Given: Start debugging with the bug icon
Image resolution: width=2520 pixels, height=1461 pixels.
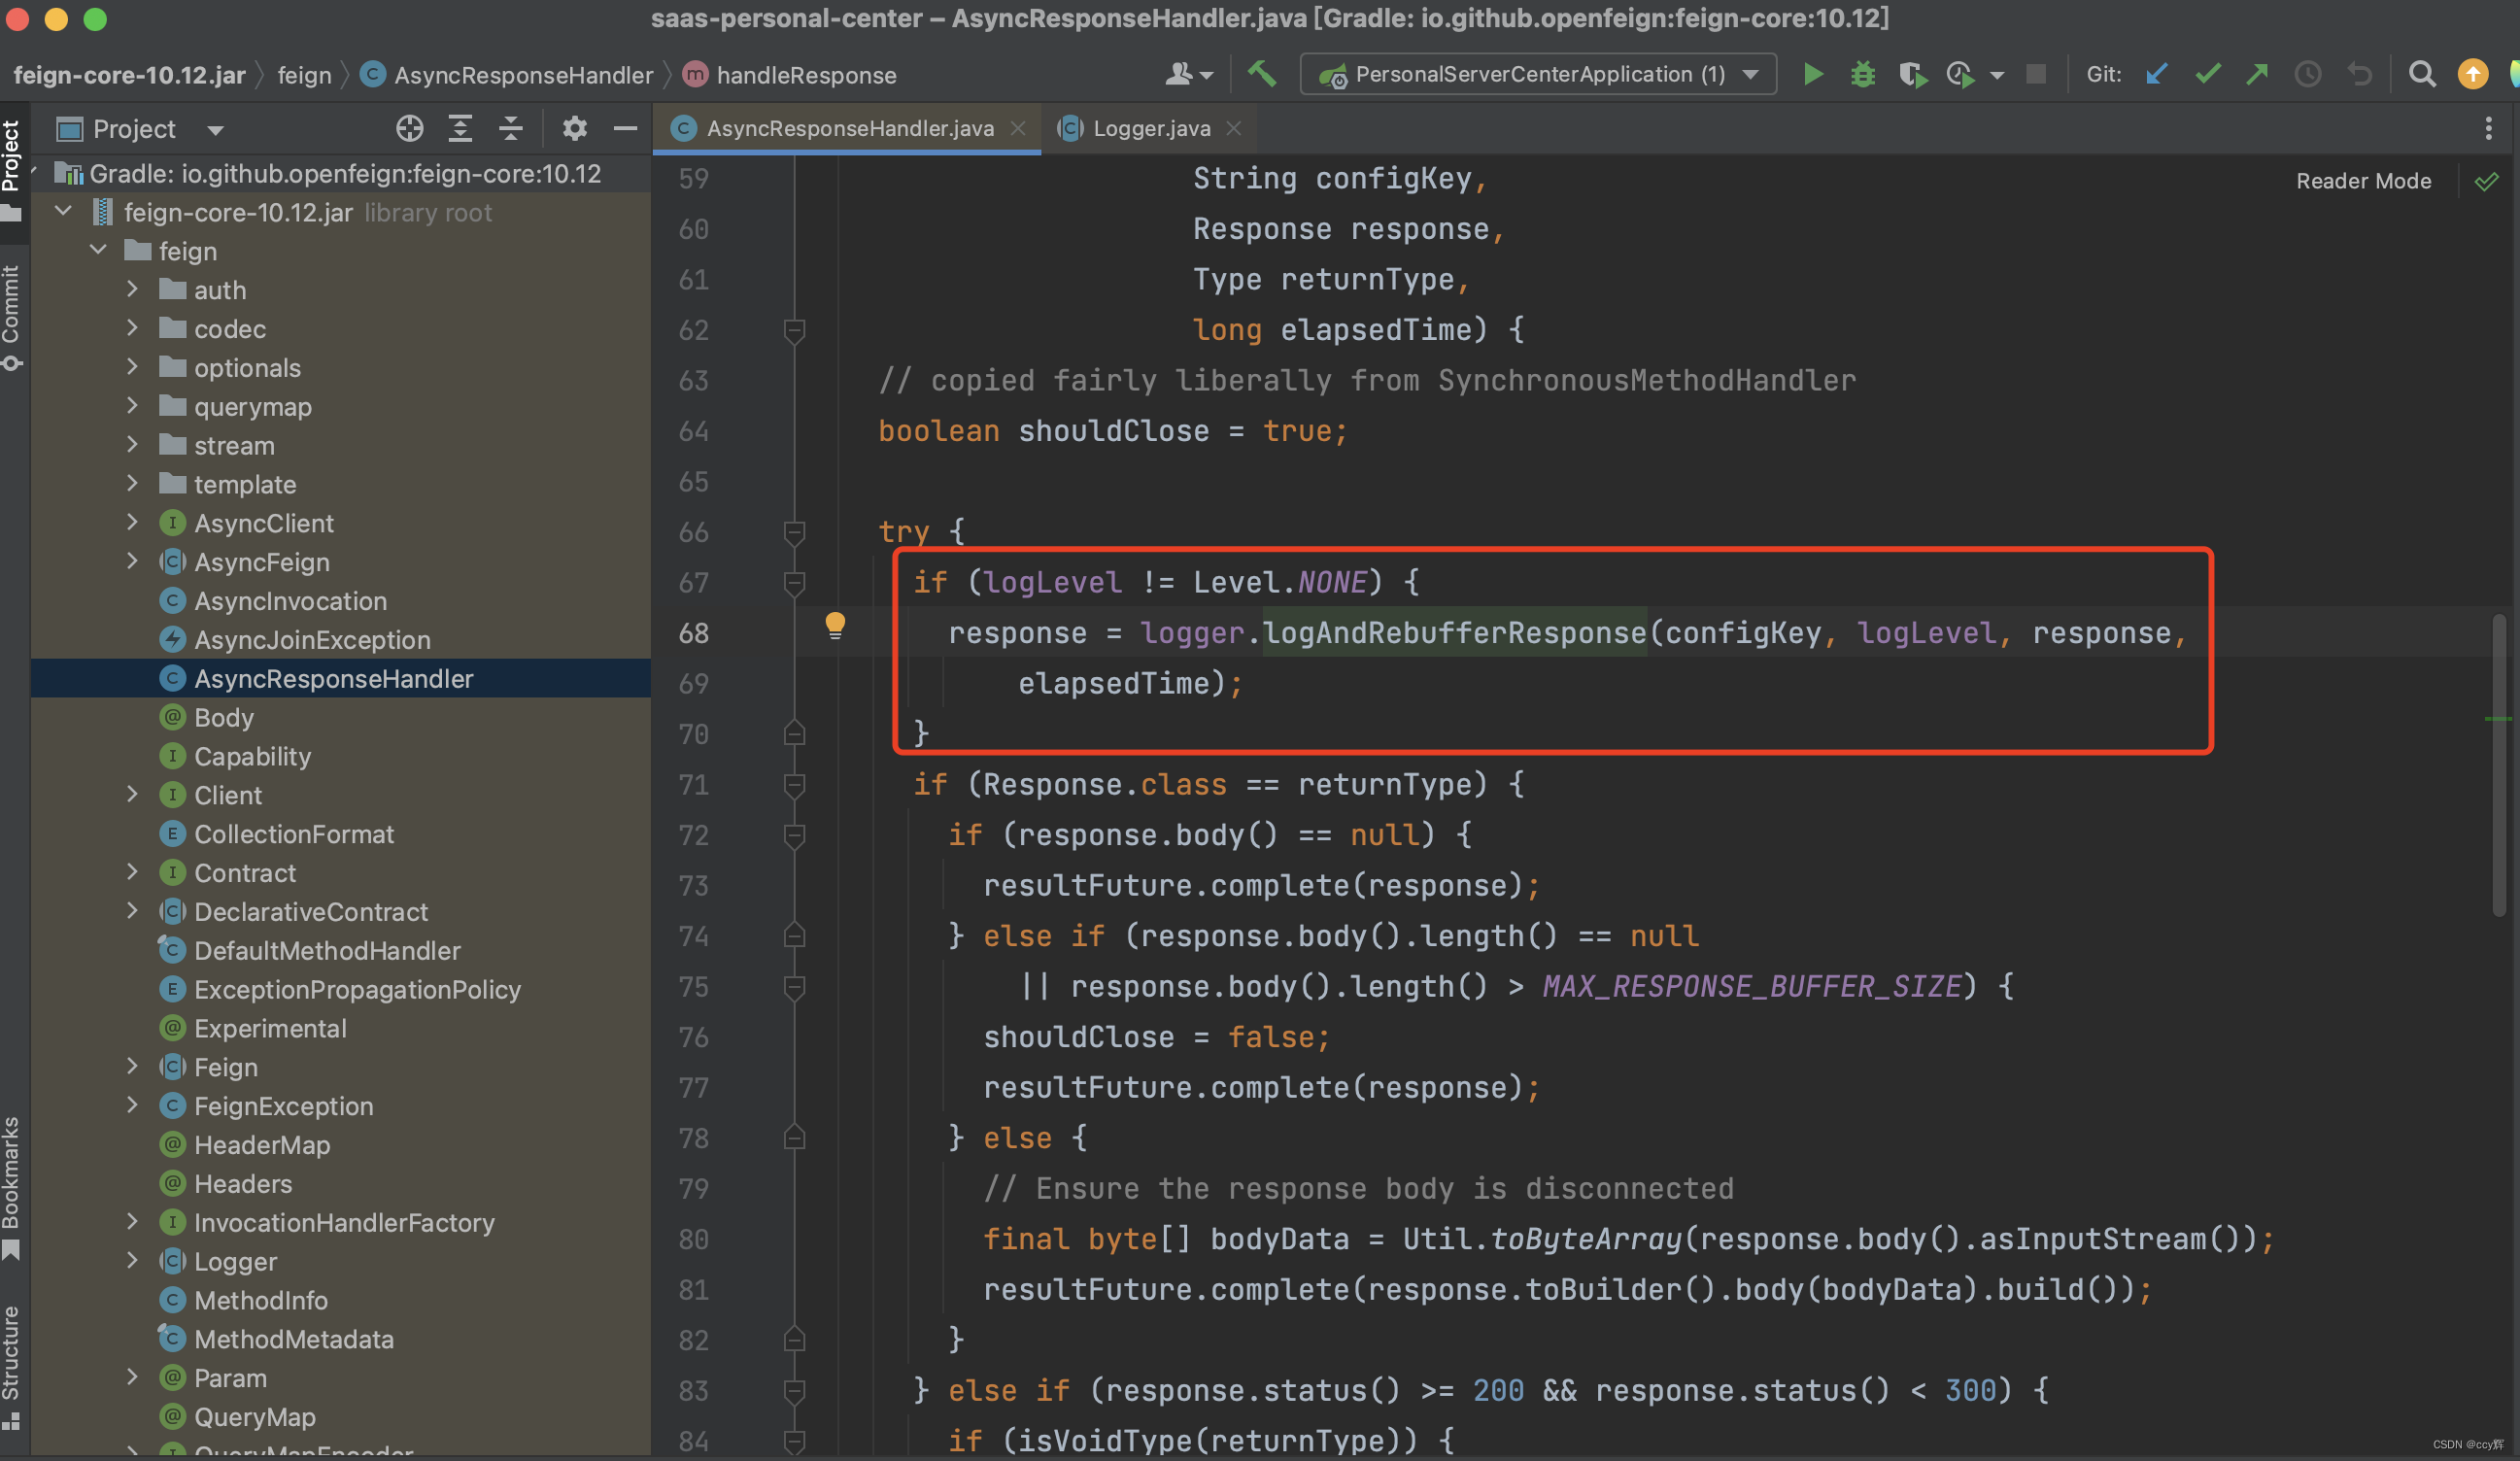Looking at the screenshot, I should point(1862,74).
